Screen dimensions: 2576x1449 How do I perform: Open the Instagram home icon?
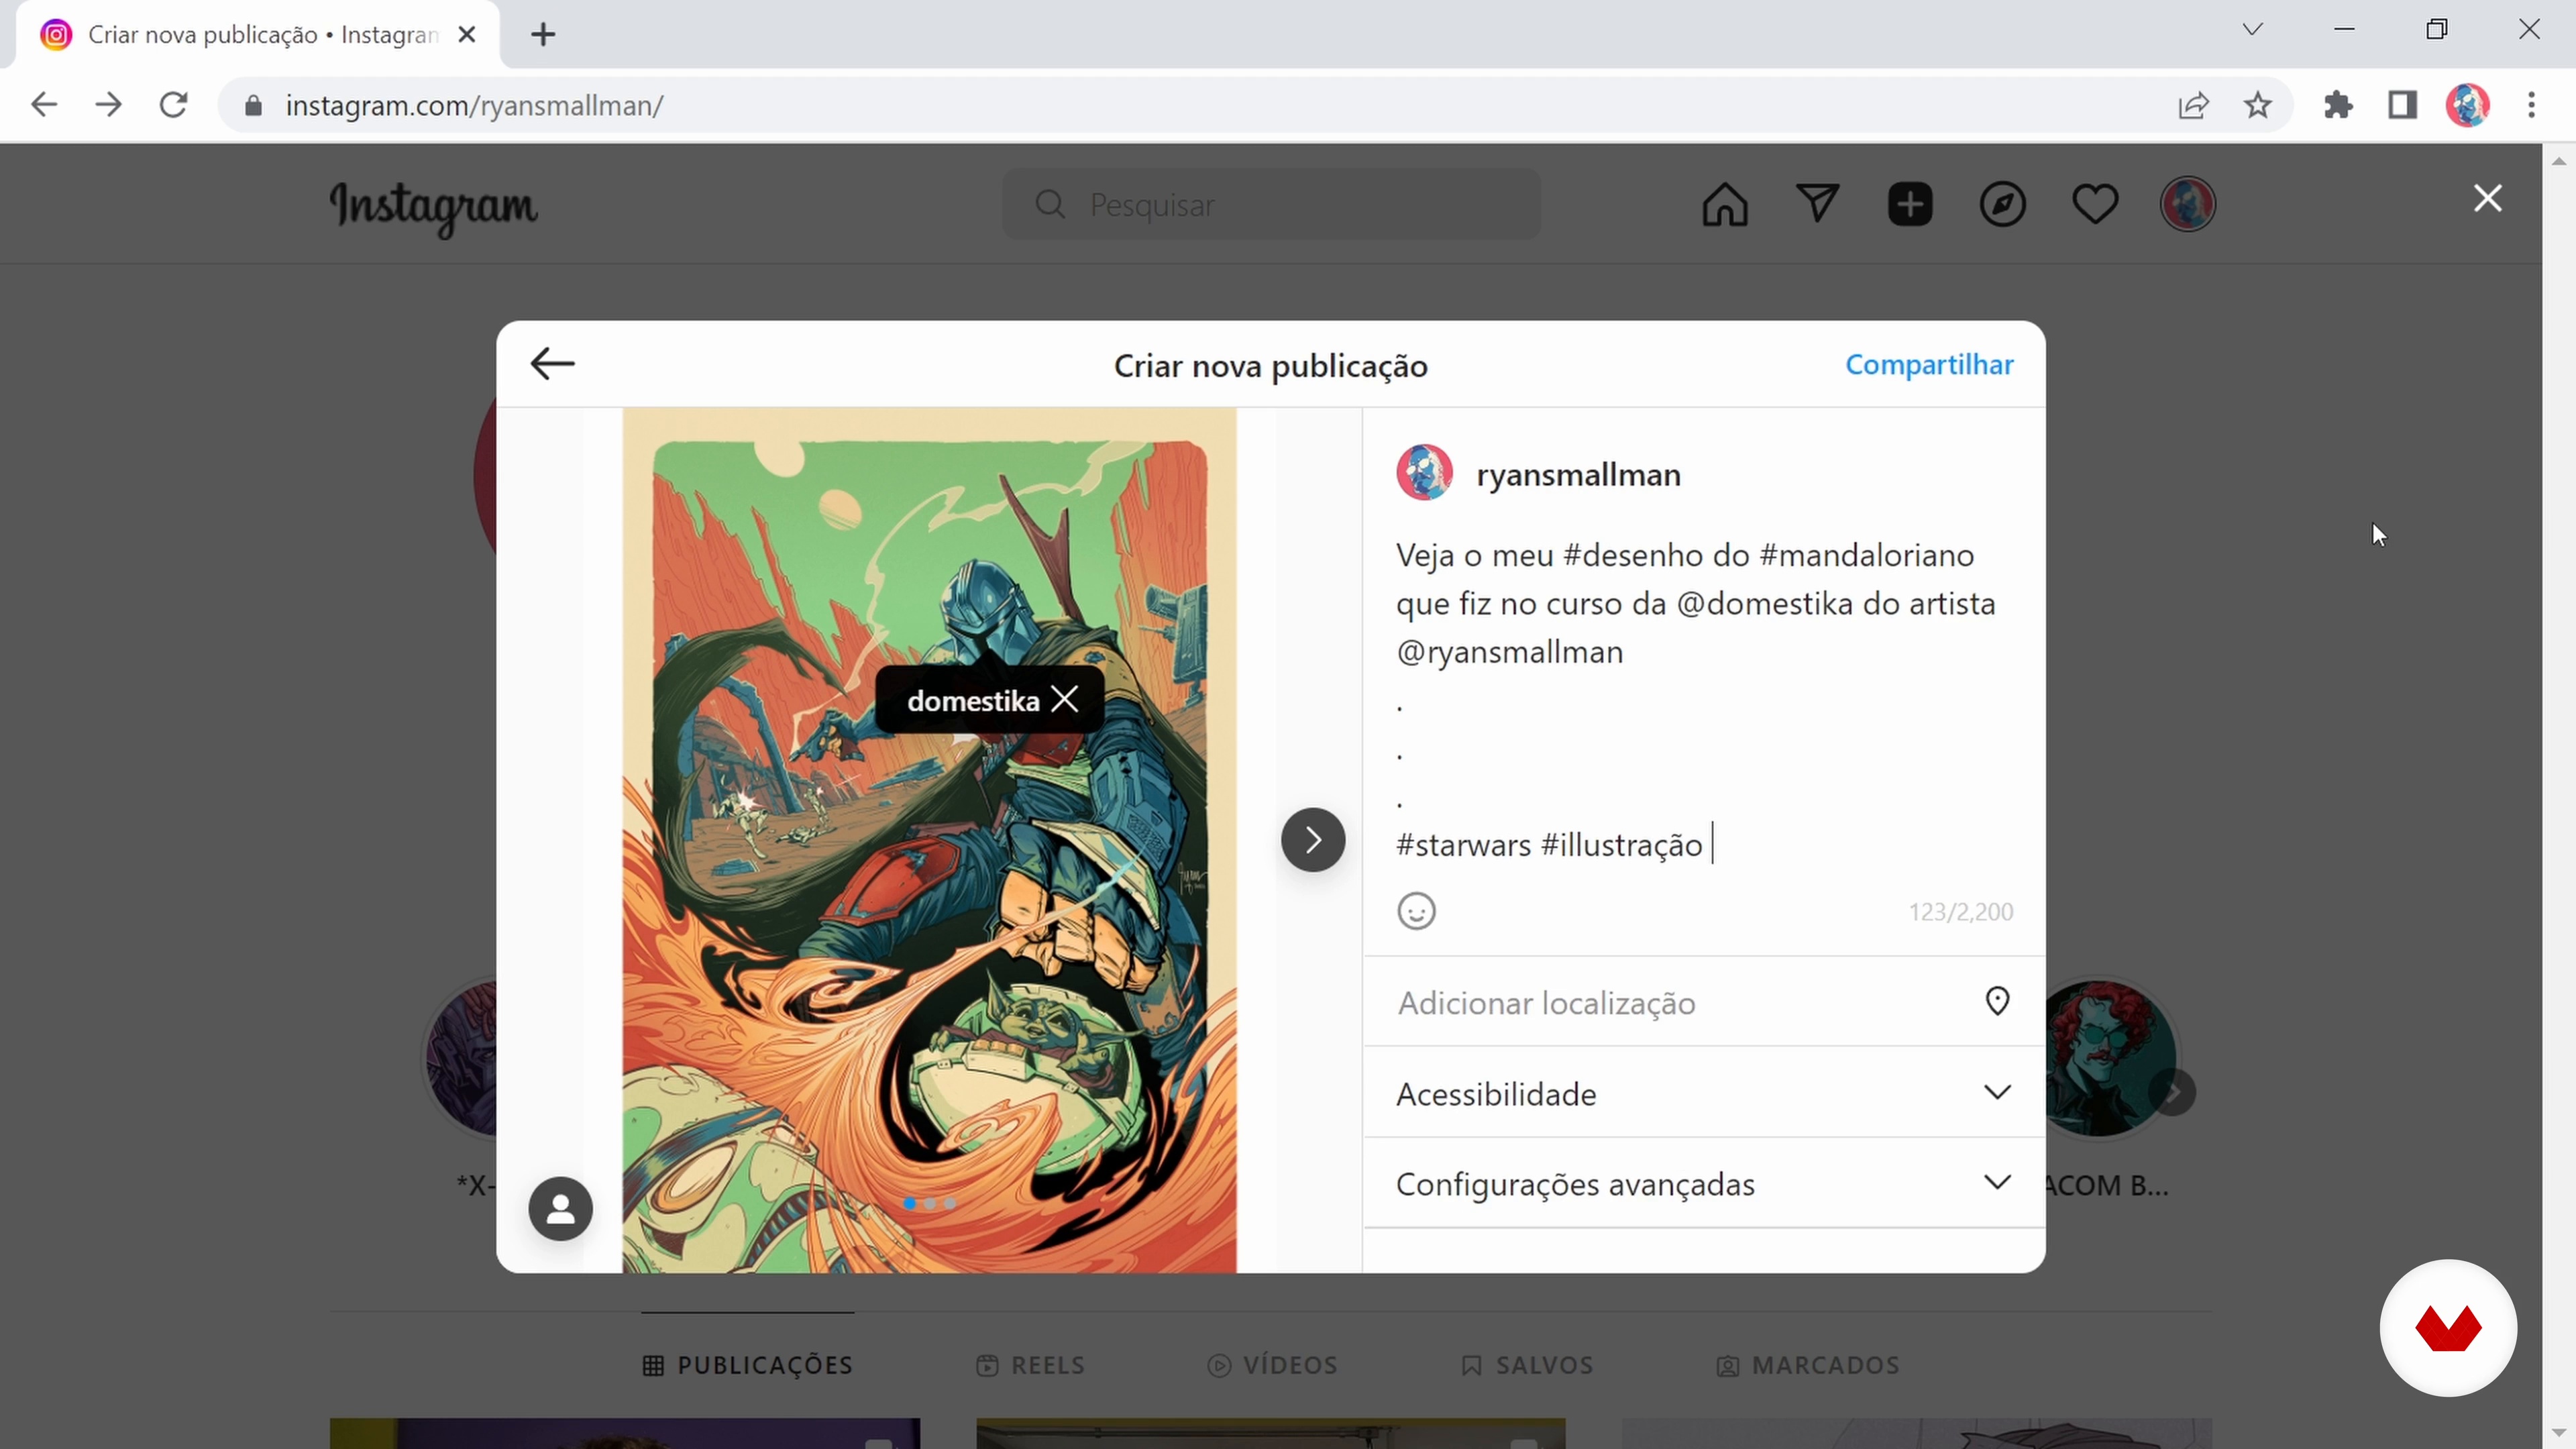coord(1725,205)
